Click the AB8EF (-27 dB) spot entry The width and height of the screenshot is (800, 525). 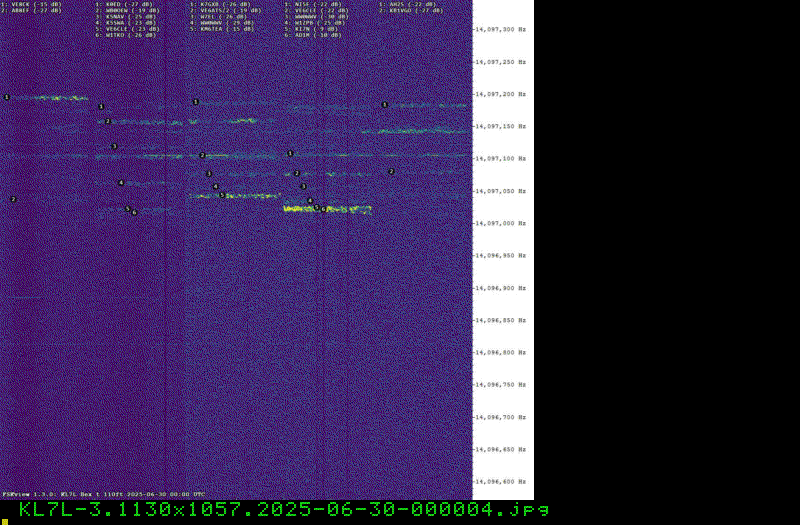pos(31,10)
